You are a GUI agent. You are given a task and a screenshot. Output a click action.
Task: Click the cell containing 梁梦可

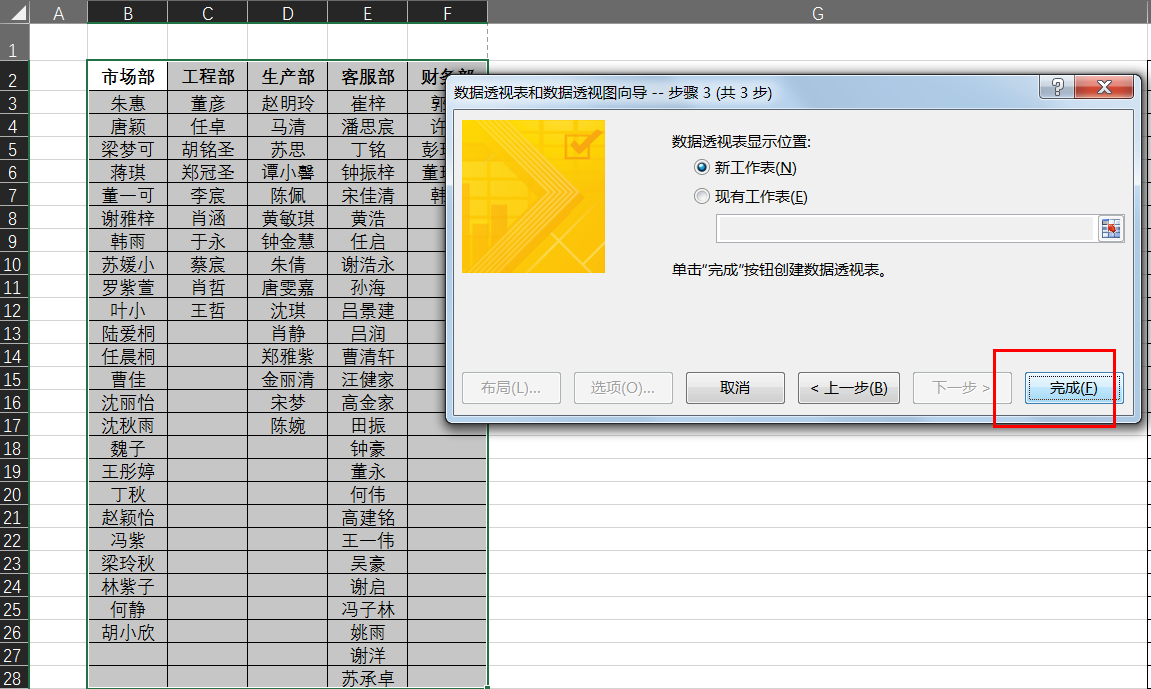(x=128, y=149)
